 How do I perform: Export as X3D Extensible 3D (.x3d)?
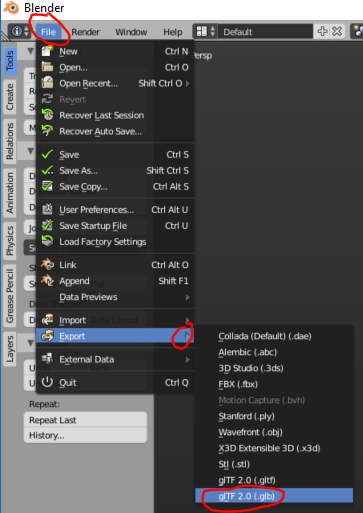274,448
